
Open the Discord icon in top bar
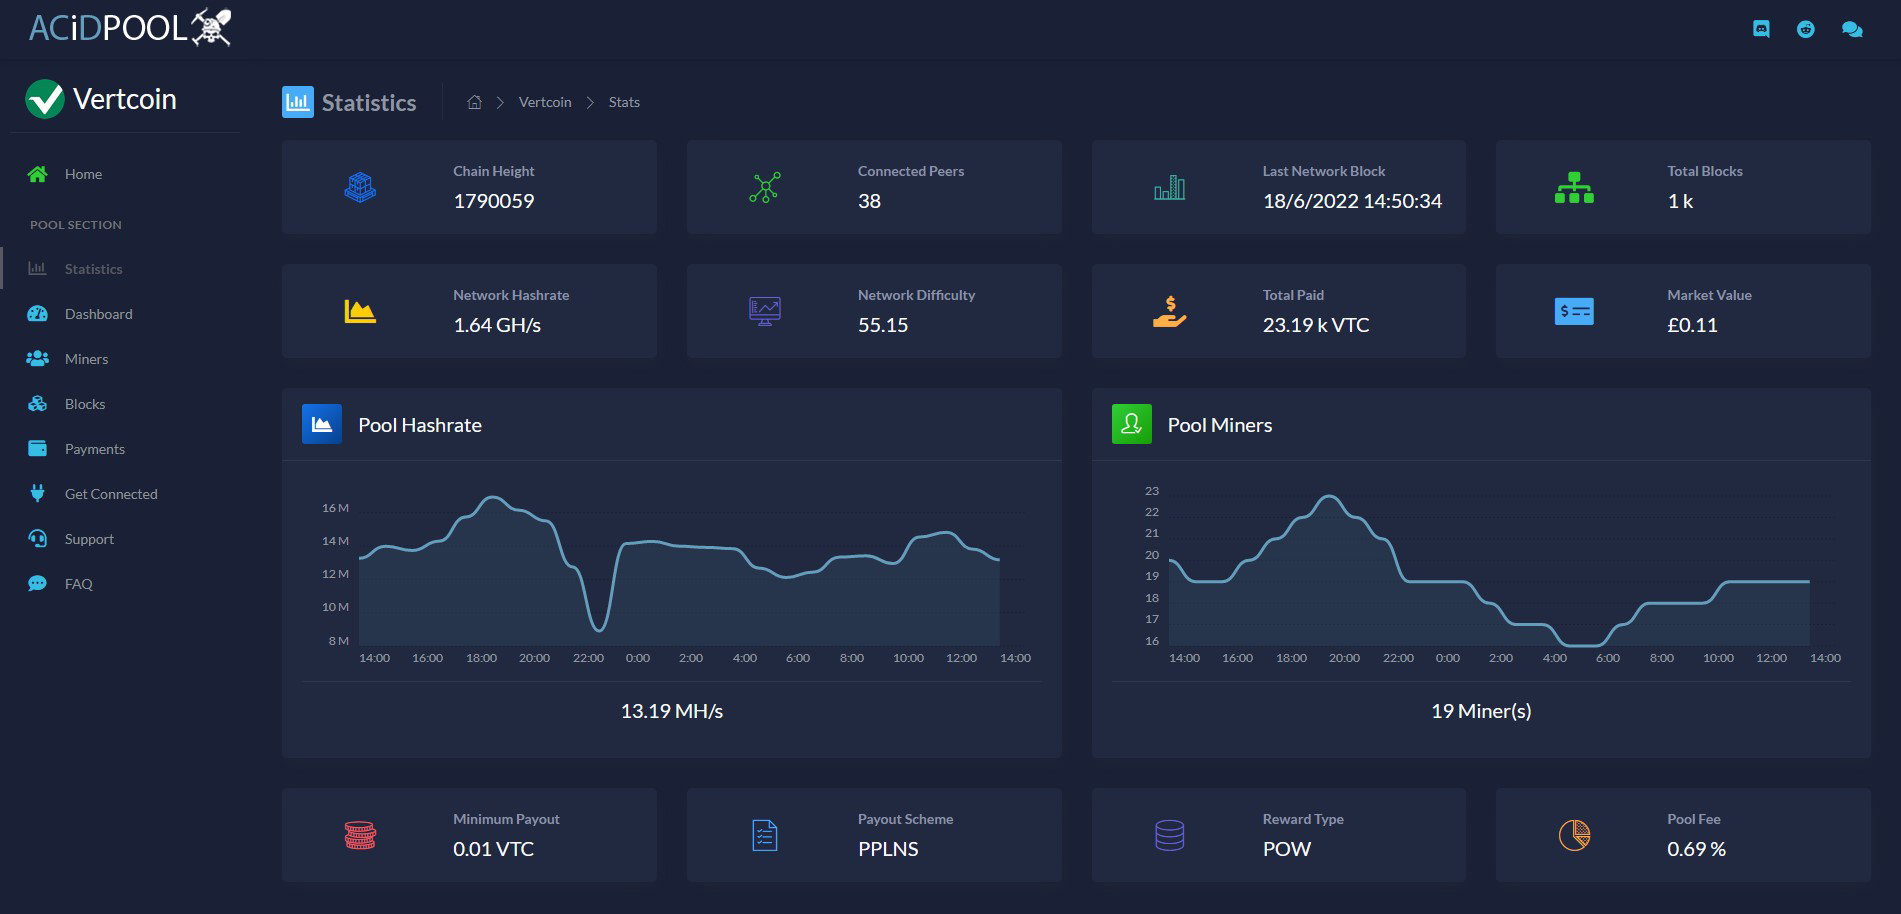click(x=1761, y=29)
